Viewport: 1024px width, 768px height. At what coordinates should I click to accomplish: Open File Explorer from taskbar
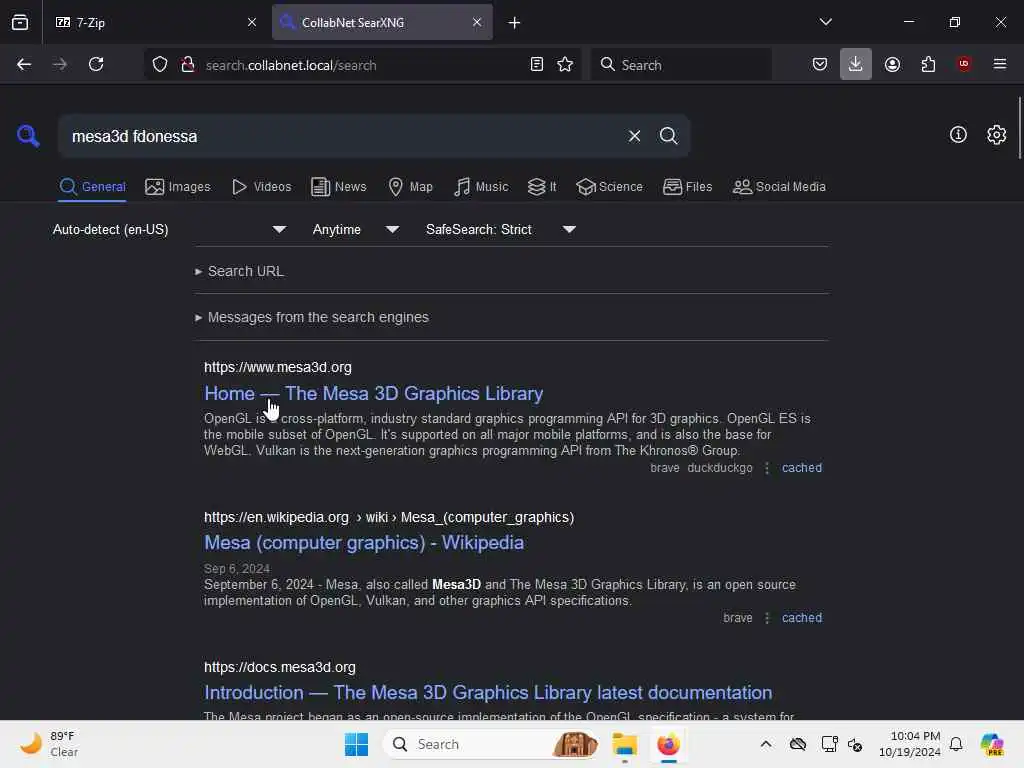pos(624,744)
